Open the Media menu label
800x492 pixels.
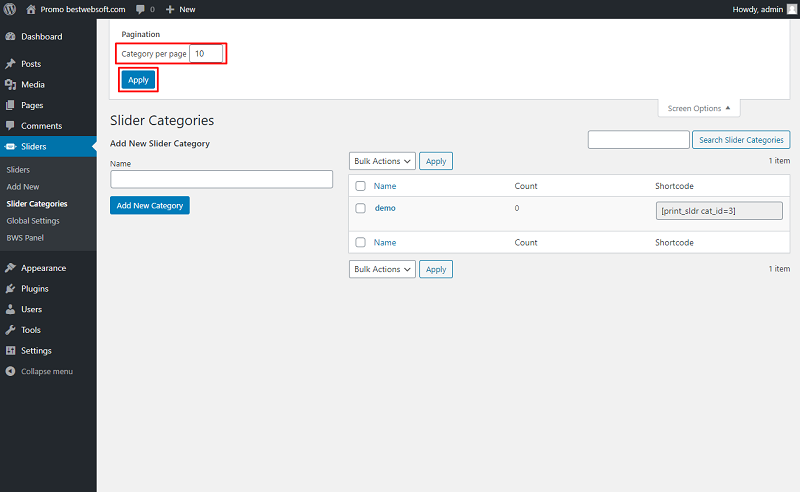point(33,85)
